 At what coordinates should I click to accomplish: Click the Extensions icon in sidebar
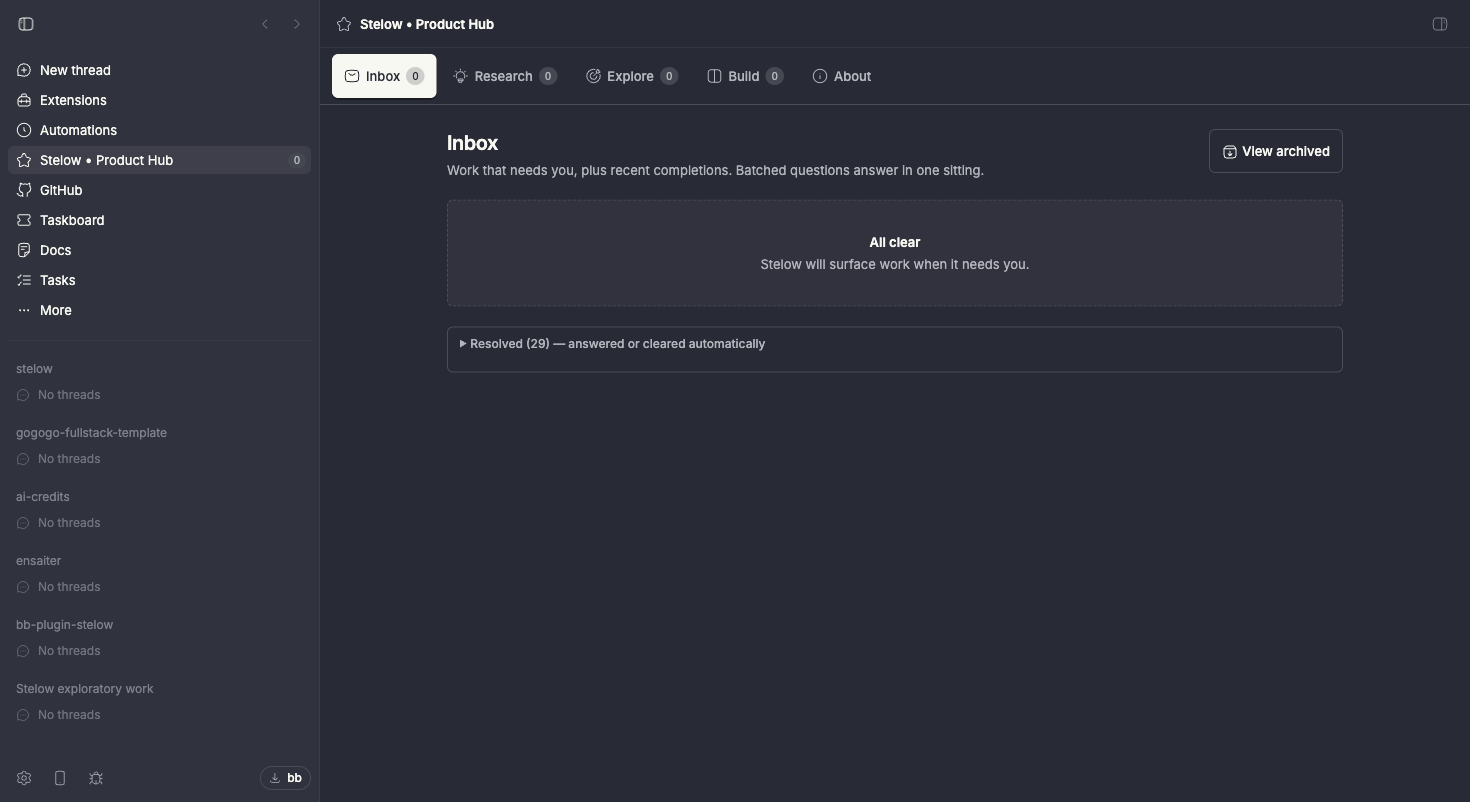click(24, 100)
